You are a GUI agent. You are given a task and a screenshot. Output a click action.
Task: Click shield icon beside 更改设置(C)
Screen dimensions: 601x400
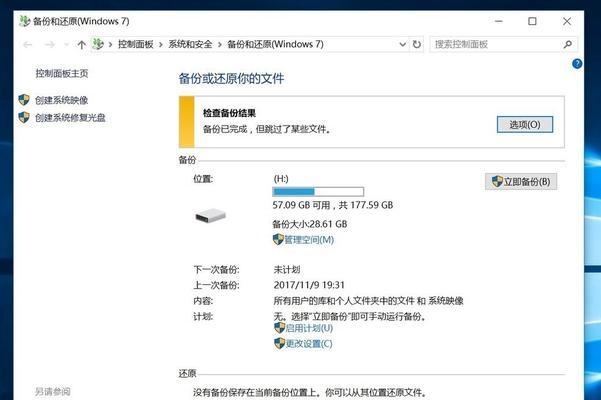point(279,343)
